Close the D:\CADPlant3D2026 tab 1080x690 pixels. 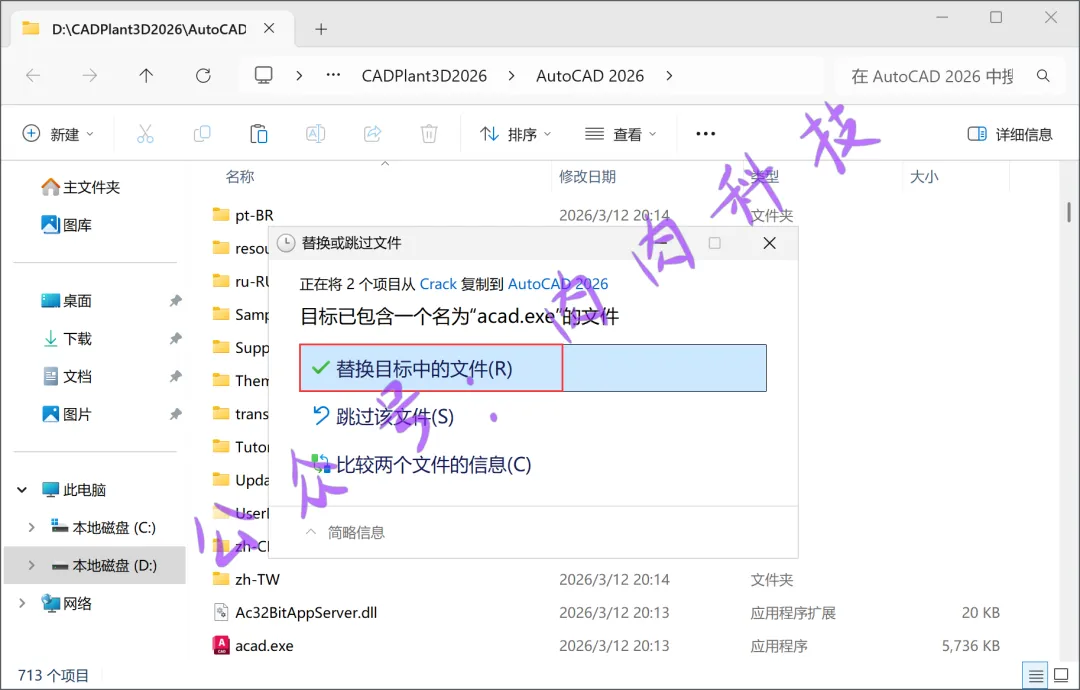(x=269, y=28)
